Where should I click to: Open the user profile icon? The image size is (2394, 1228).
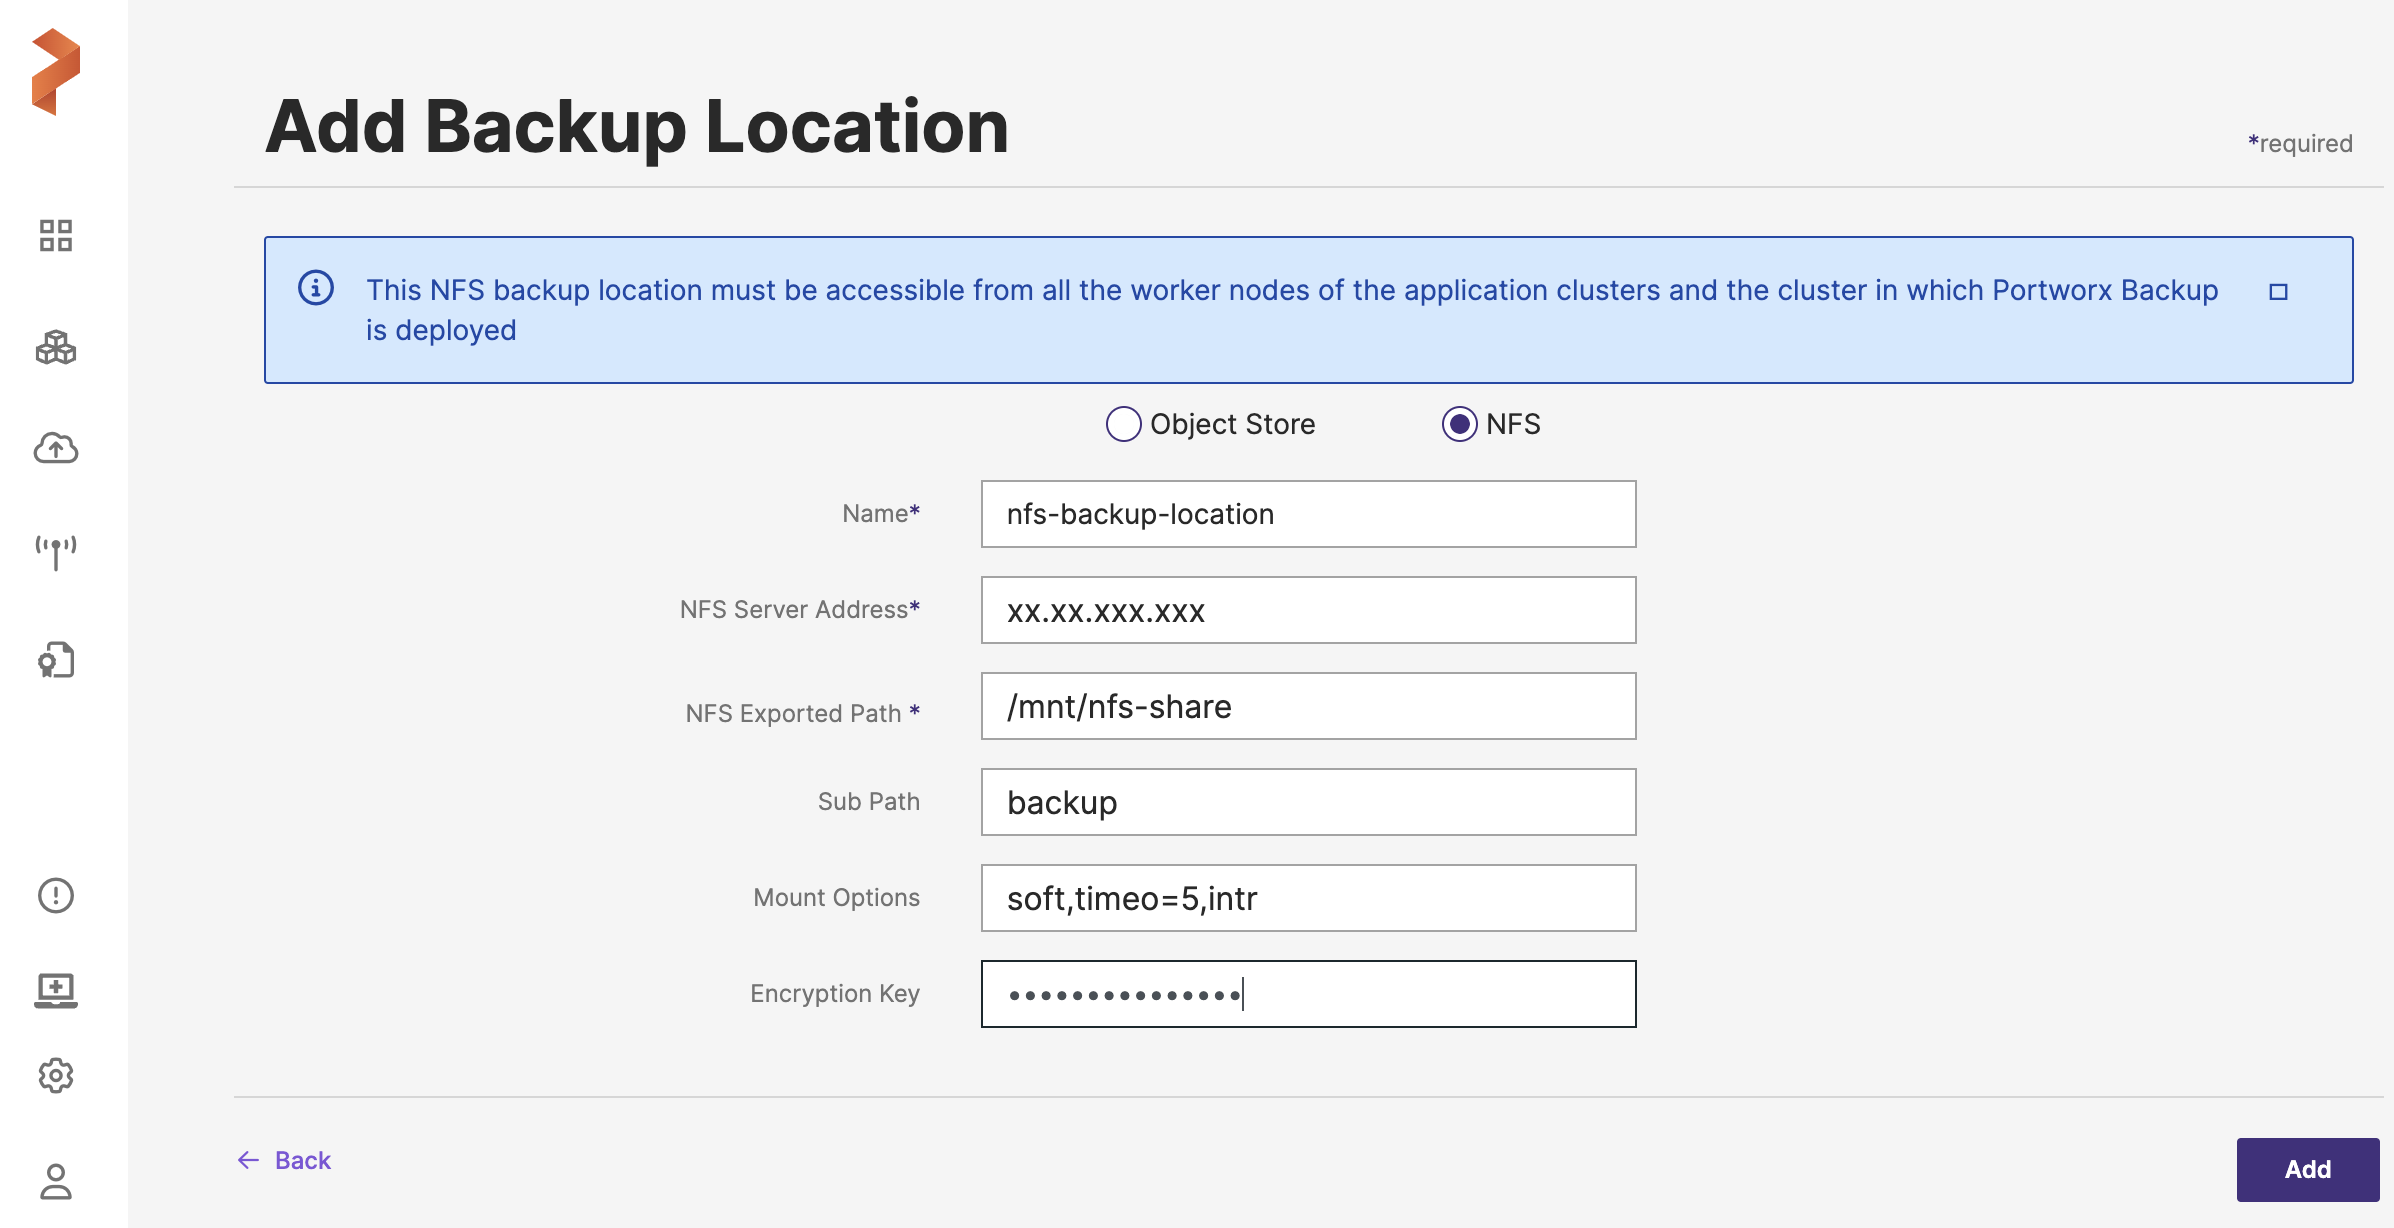click(x=56, y=1181)
